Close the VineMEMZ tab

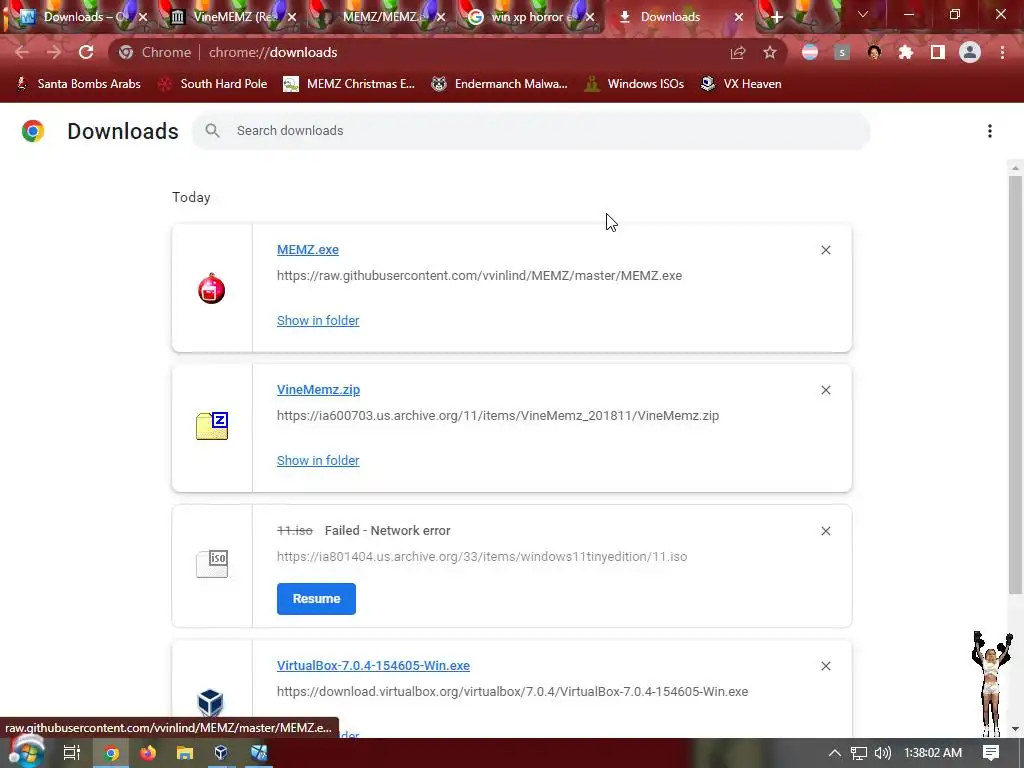pyautogui.click(x=293, y=18)
